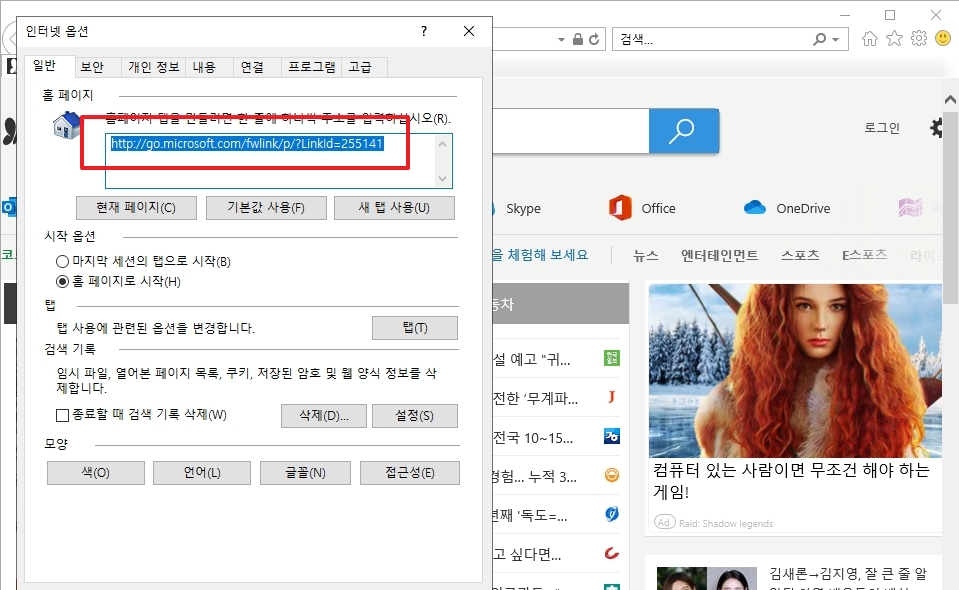Open 접근성(E) button
This screenshot has height=590, width=959.
pos(410,473)
